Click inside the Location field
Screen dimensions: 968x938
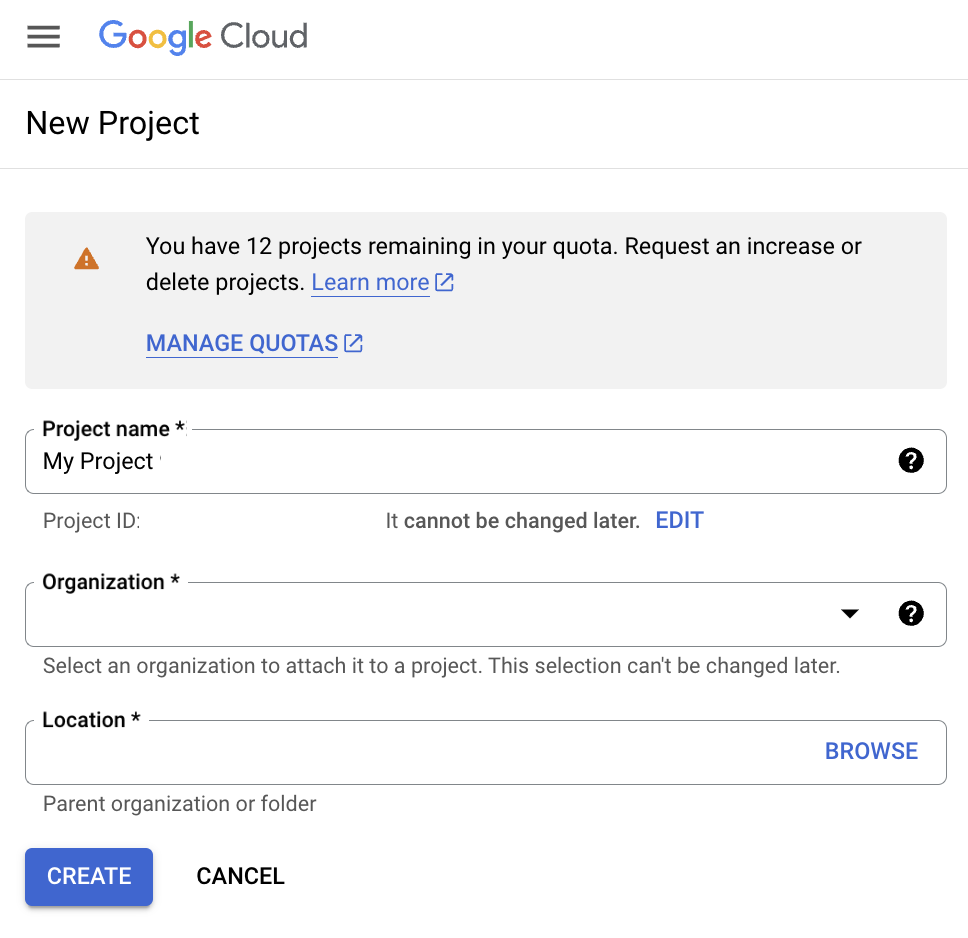click(x=400, y=750)
